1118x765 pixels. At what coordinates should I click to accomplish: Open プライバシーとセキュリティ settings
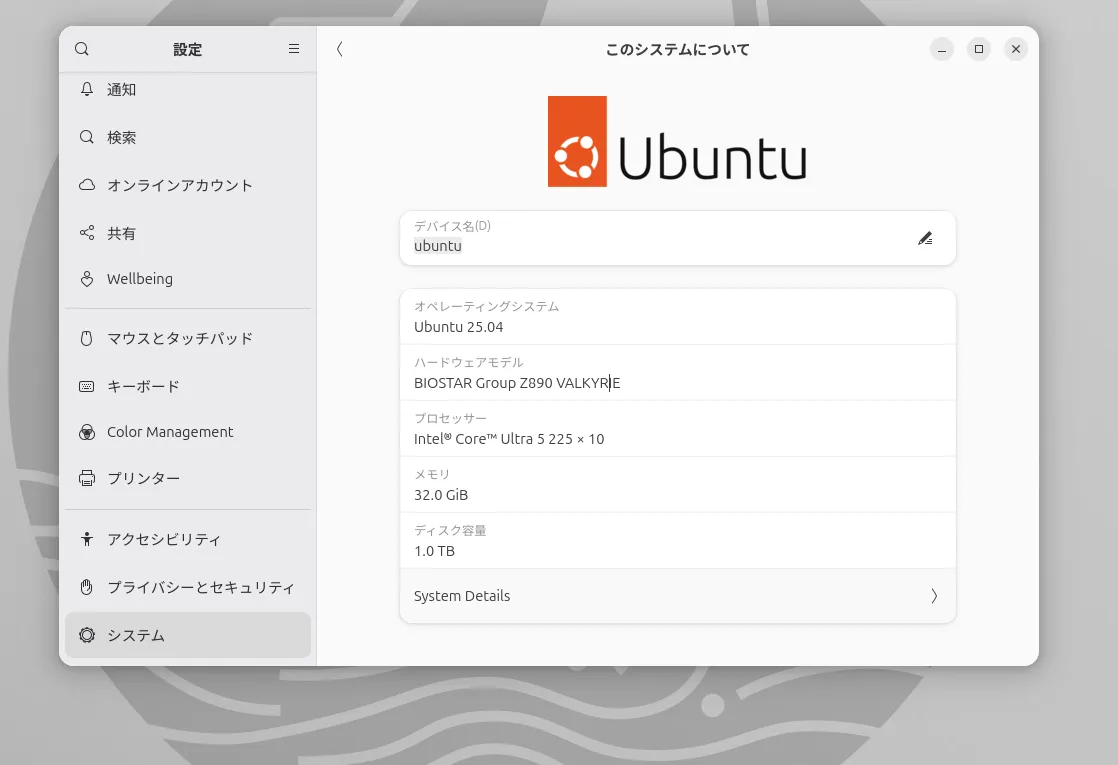pyautogui.click(x=201, y=587)
